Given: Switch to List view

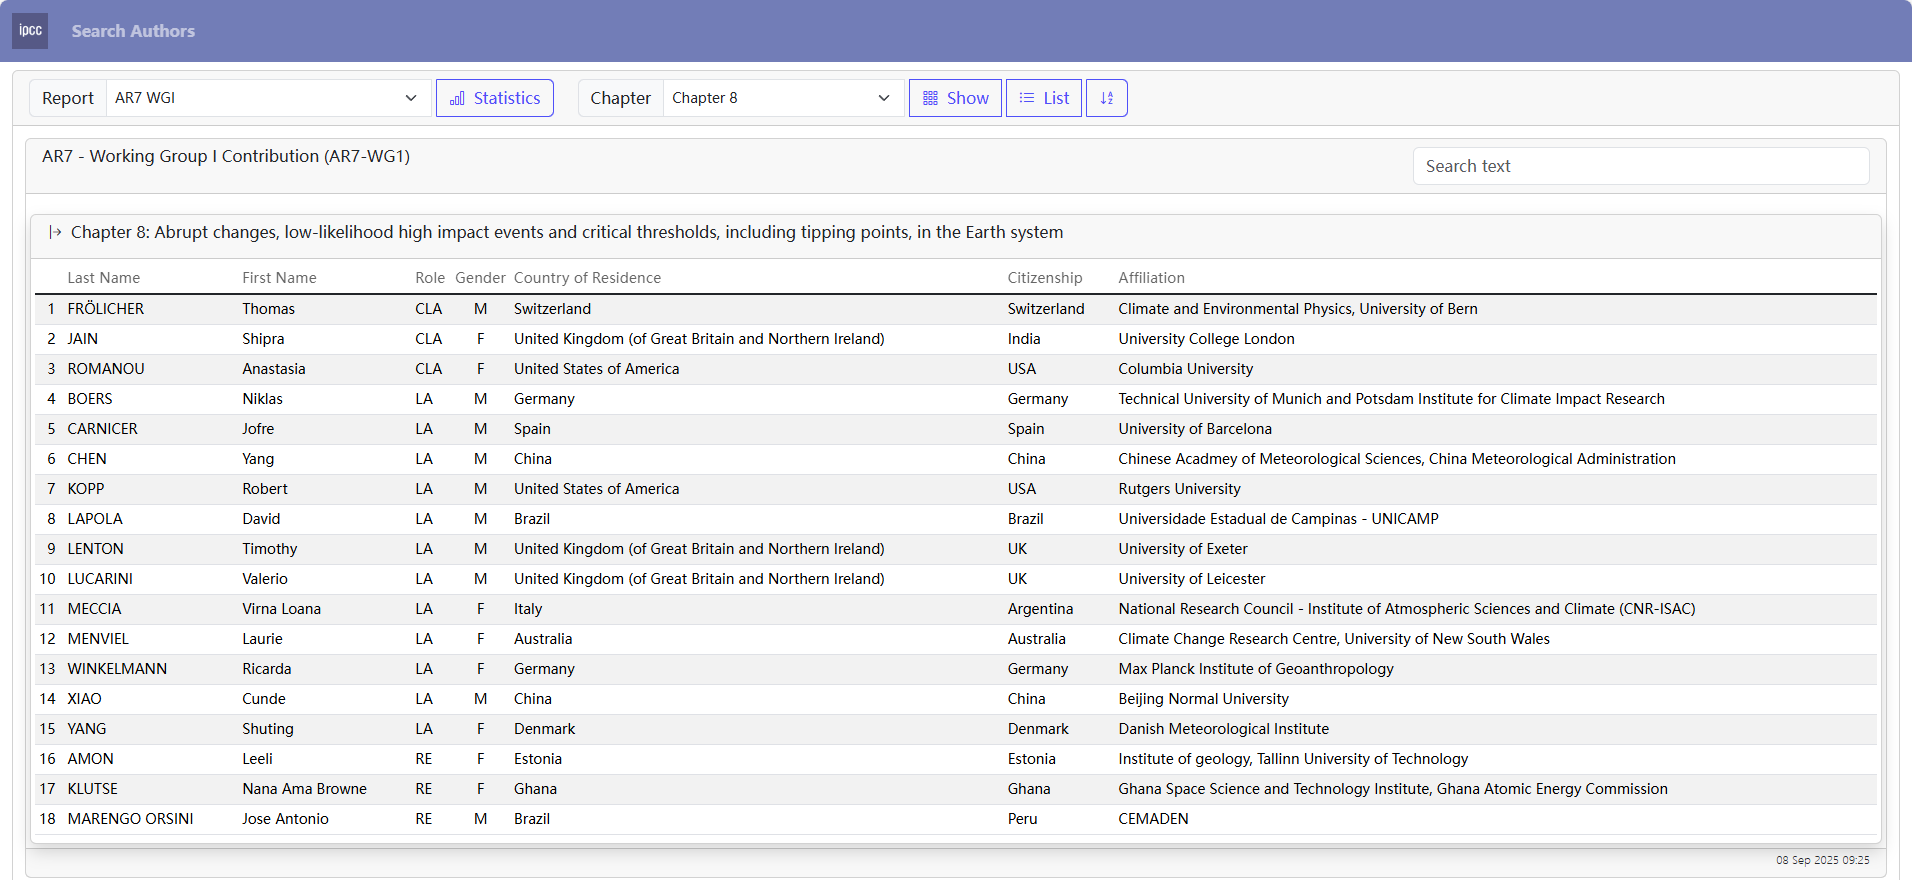Looking at the screenshot, I should coord(1043,98).
